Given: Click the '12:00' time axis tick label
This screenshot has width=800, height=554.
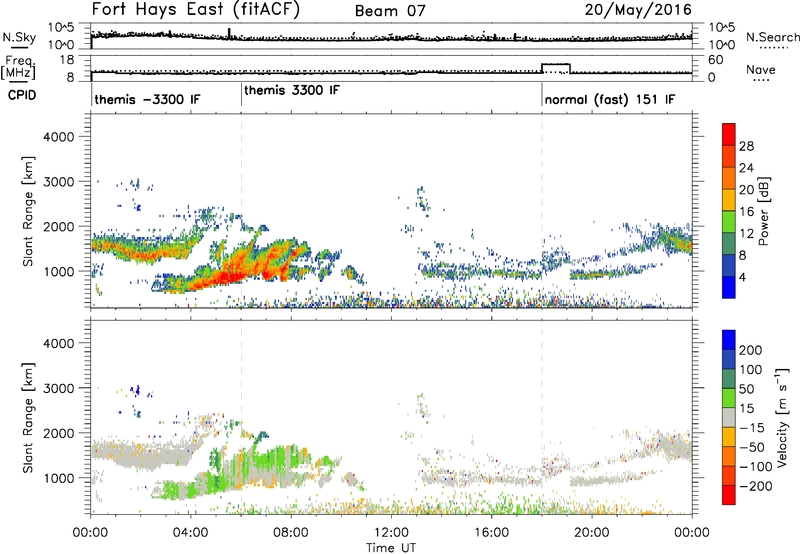Looking at the screenshot, I should point(391,533).
